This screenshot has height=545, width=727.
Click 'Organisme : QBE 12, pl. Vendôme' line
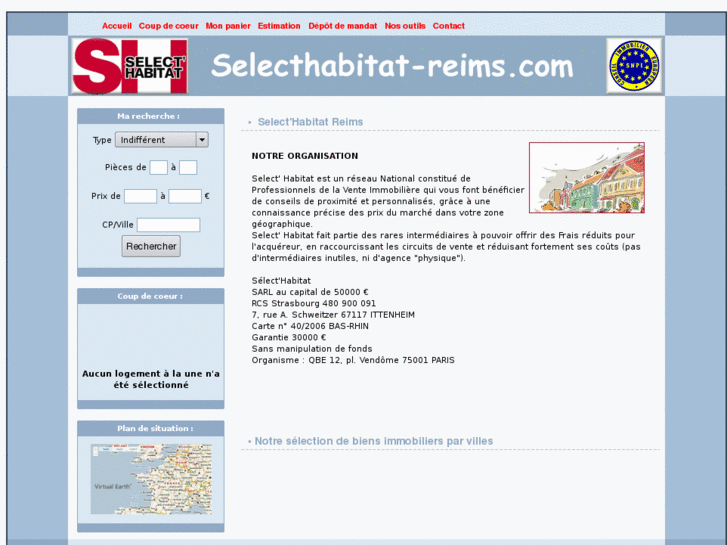tap(353, 360)
